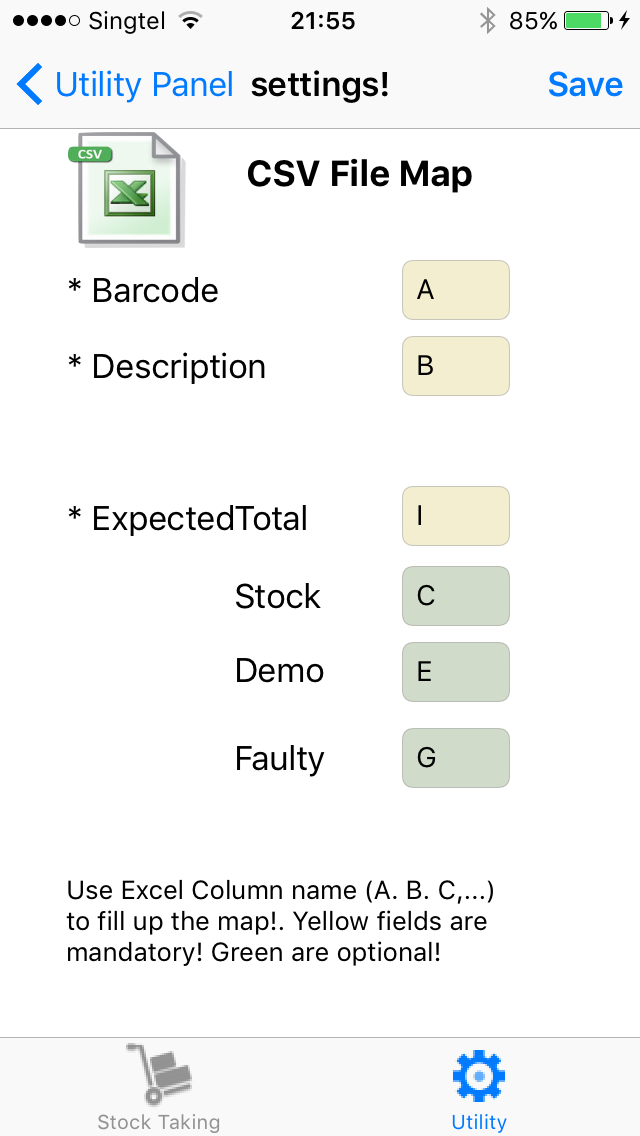Tap the Utility gear icon
Image resolution: width=640 pixels, height=1136 pixels.
pos(479,1076)
